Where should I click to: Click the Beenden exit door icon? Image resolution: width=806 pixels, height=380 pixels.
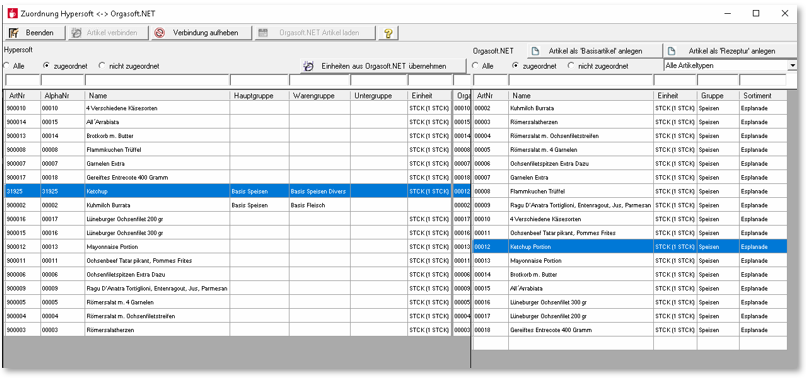(x=14, y=33)
